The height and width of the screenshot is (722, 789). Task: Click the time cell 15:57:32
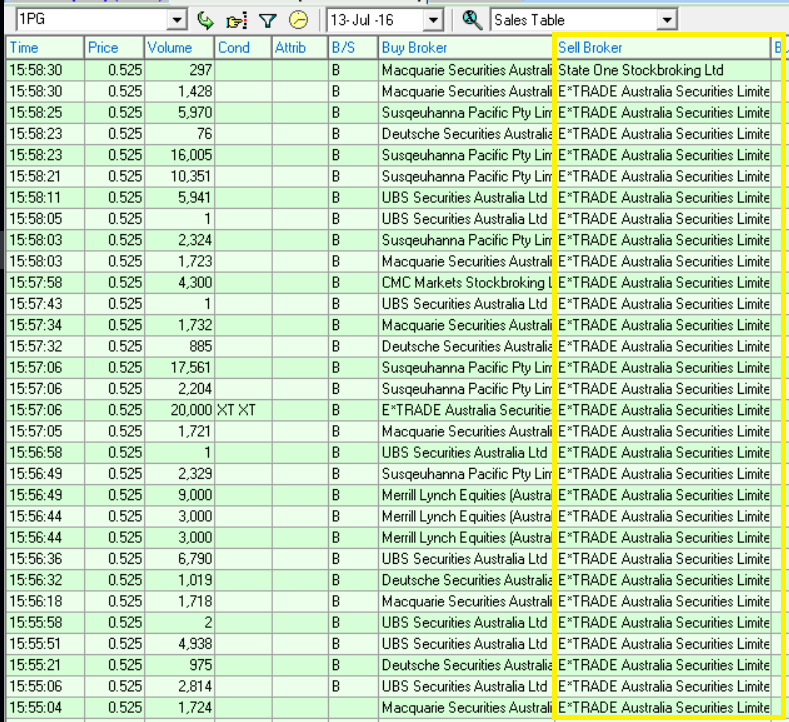44,347
